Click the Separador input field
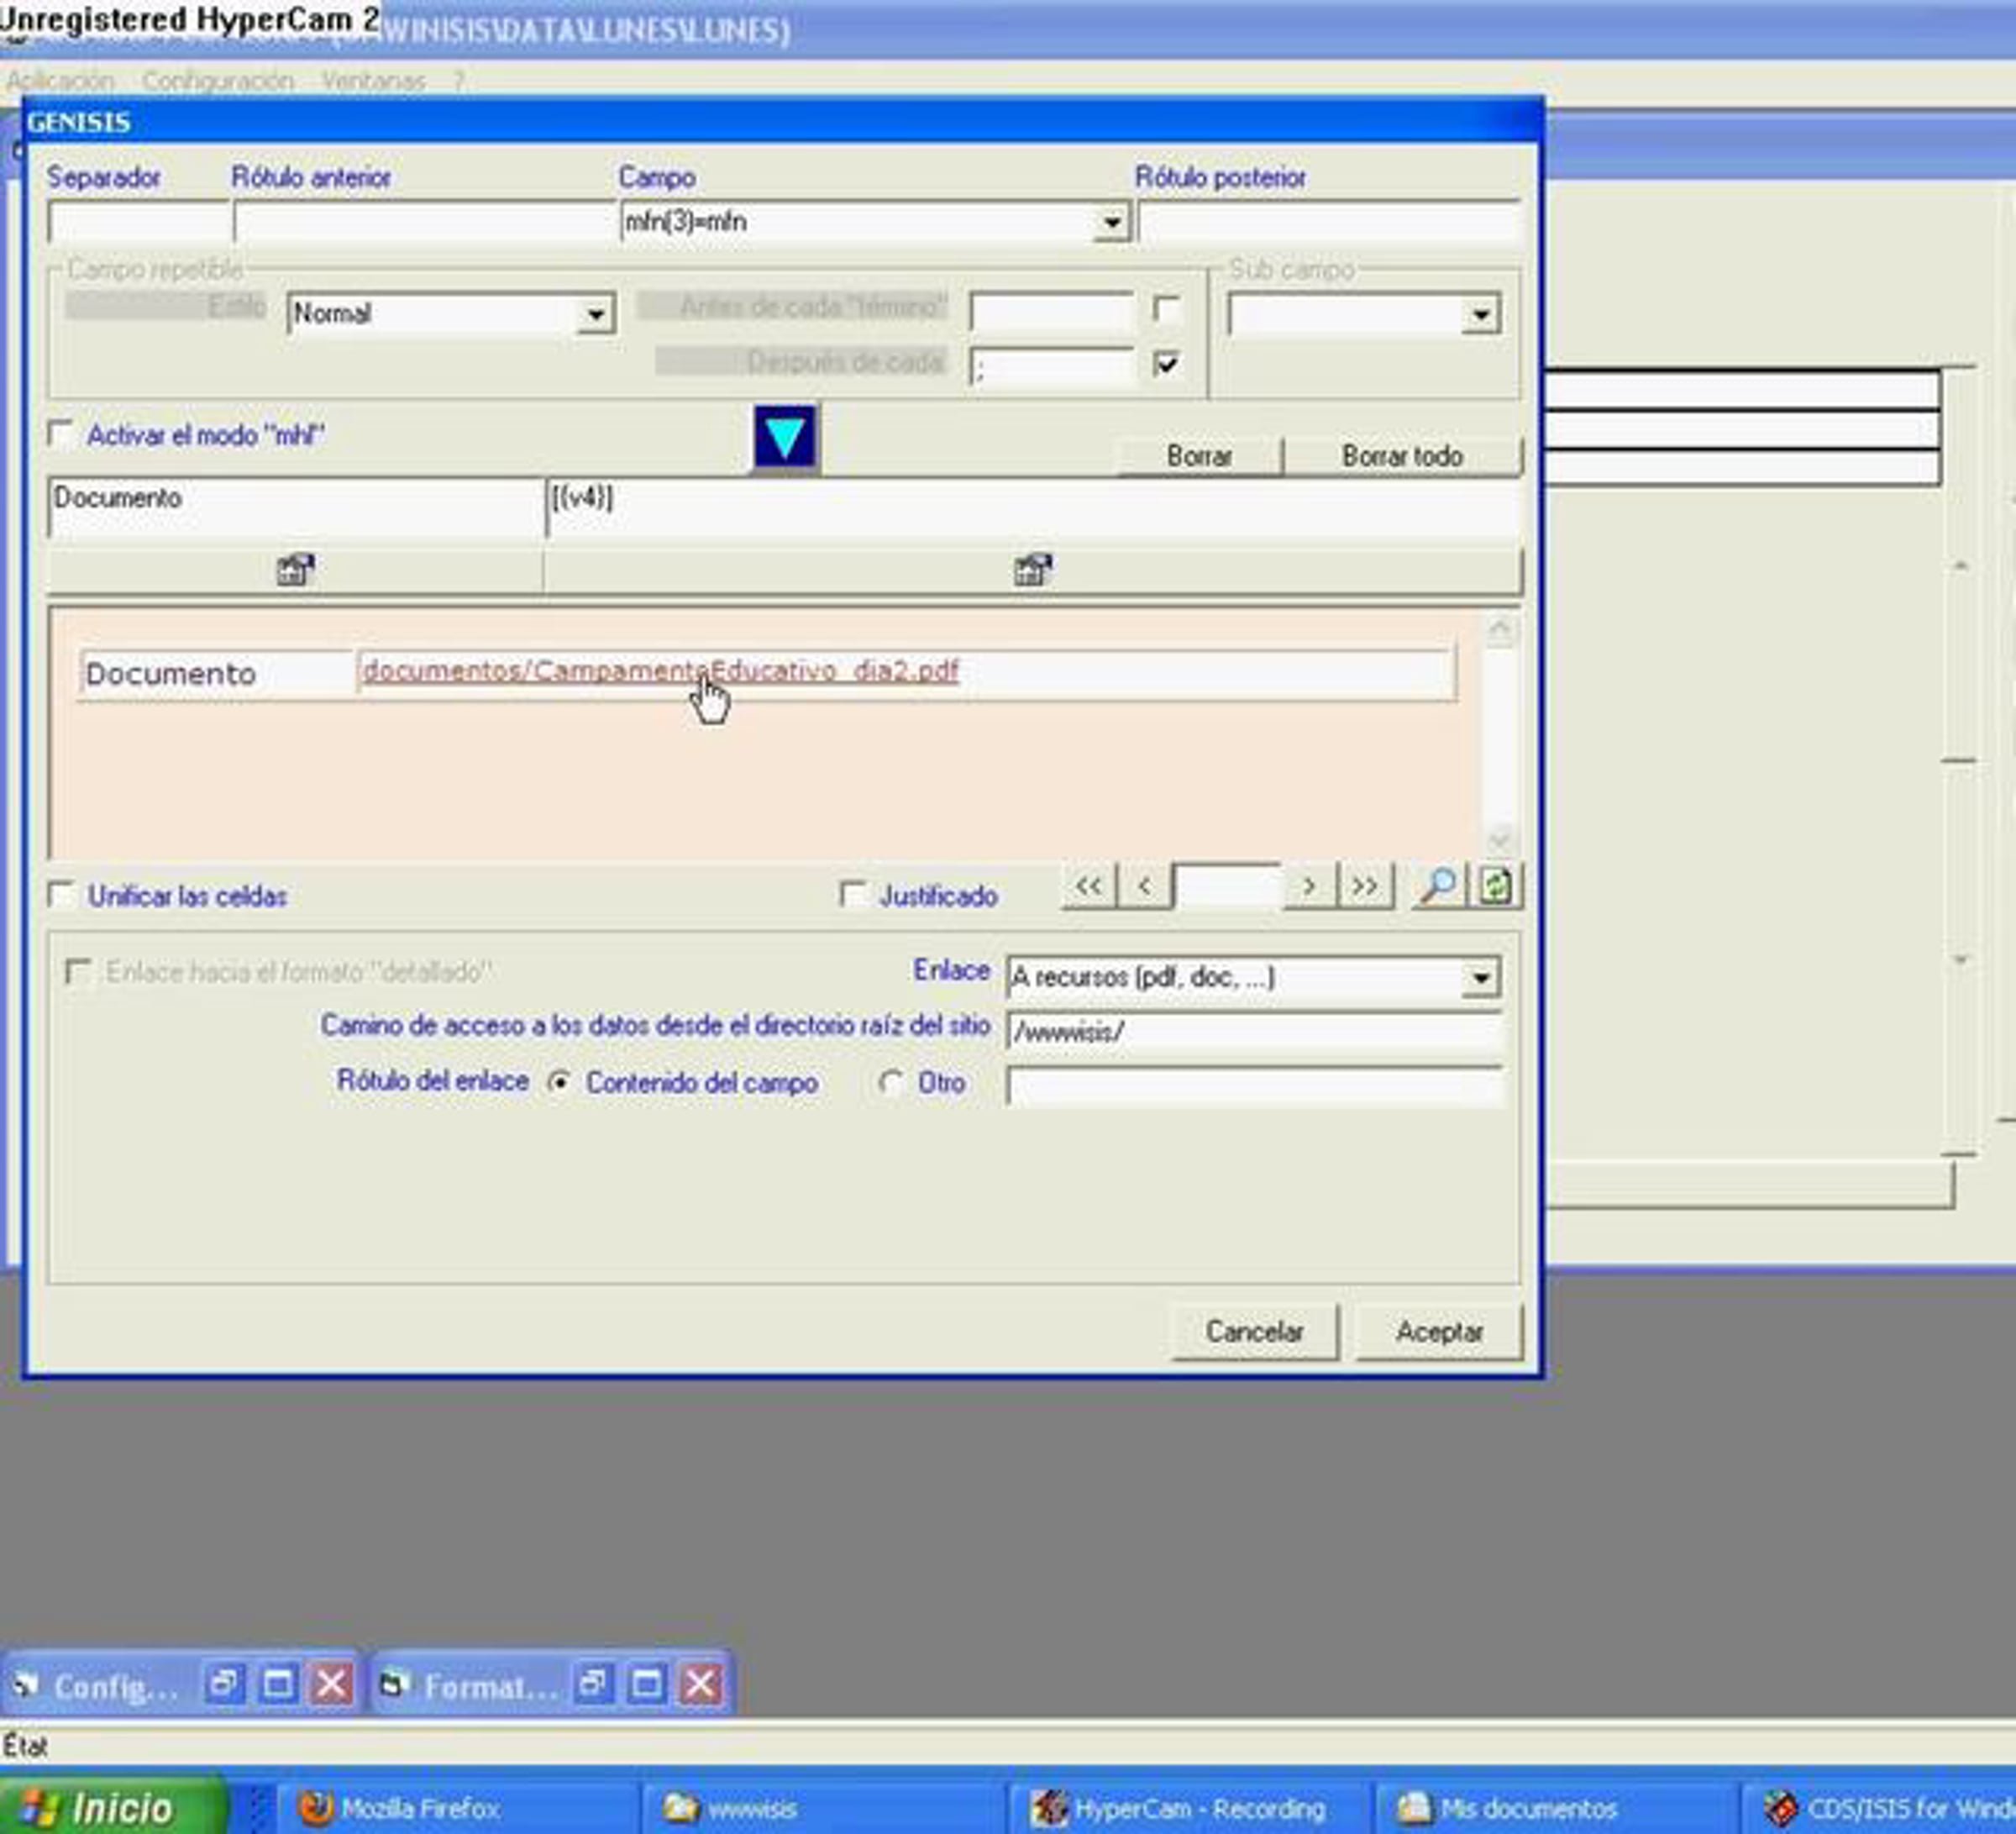 point(139,222)
